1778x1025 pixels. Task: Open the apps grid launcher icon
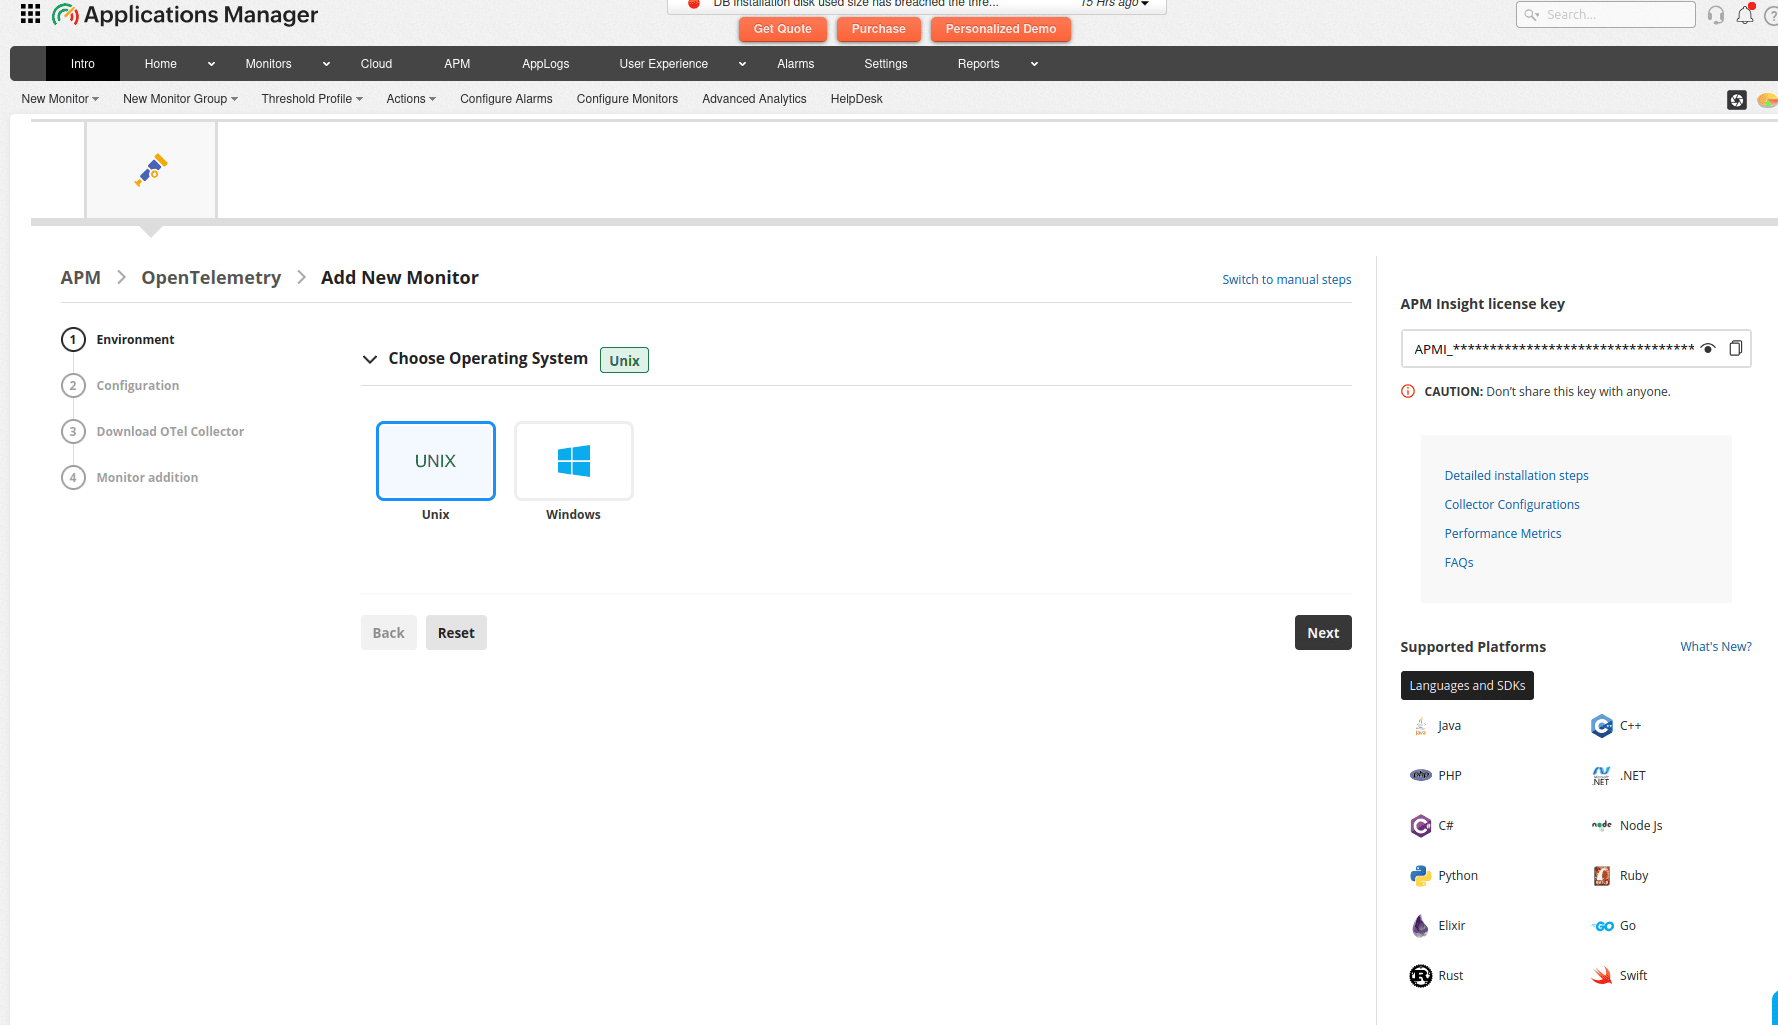click(30, 14)
